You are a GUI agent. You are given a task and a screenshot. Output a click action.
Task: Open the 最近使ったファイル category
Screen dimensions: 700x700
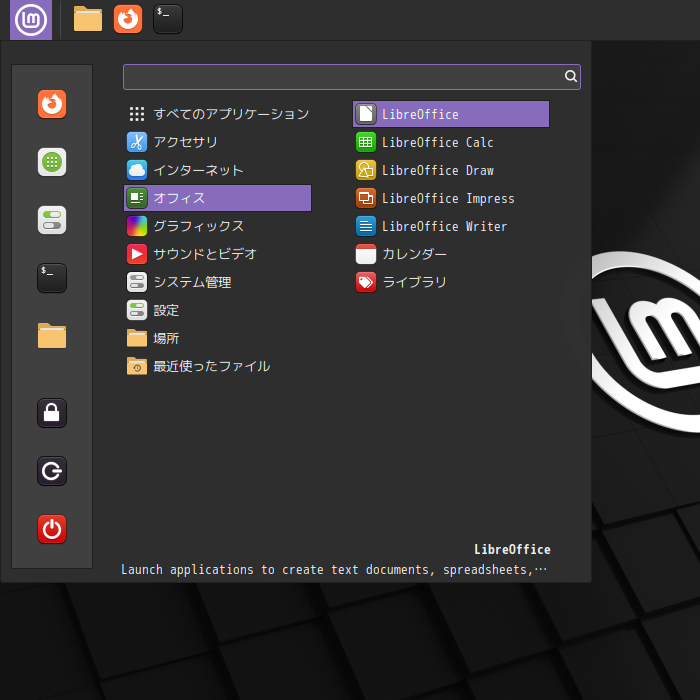coord(211,366)
